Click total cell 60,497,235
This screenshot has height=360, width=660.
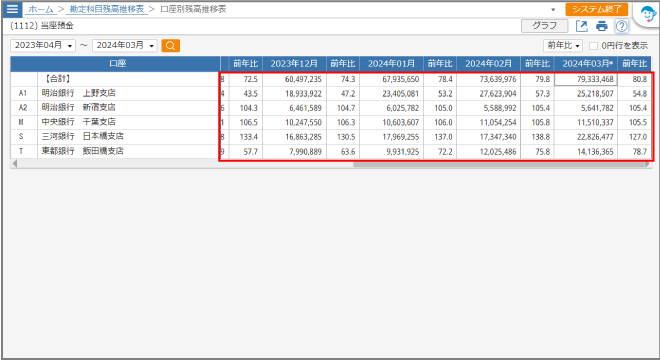pyautogui.click(x=294, y=79)
